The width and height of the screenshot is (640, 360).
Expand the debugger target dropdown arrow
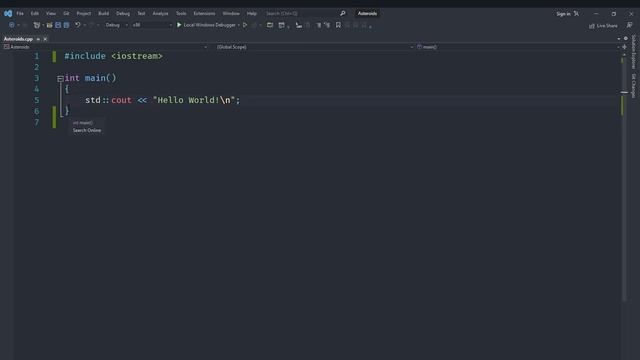coord(238,25)
